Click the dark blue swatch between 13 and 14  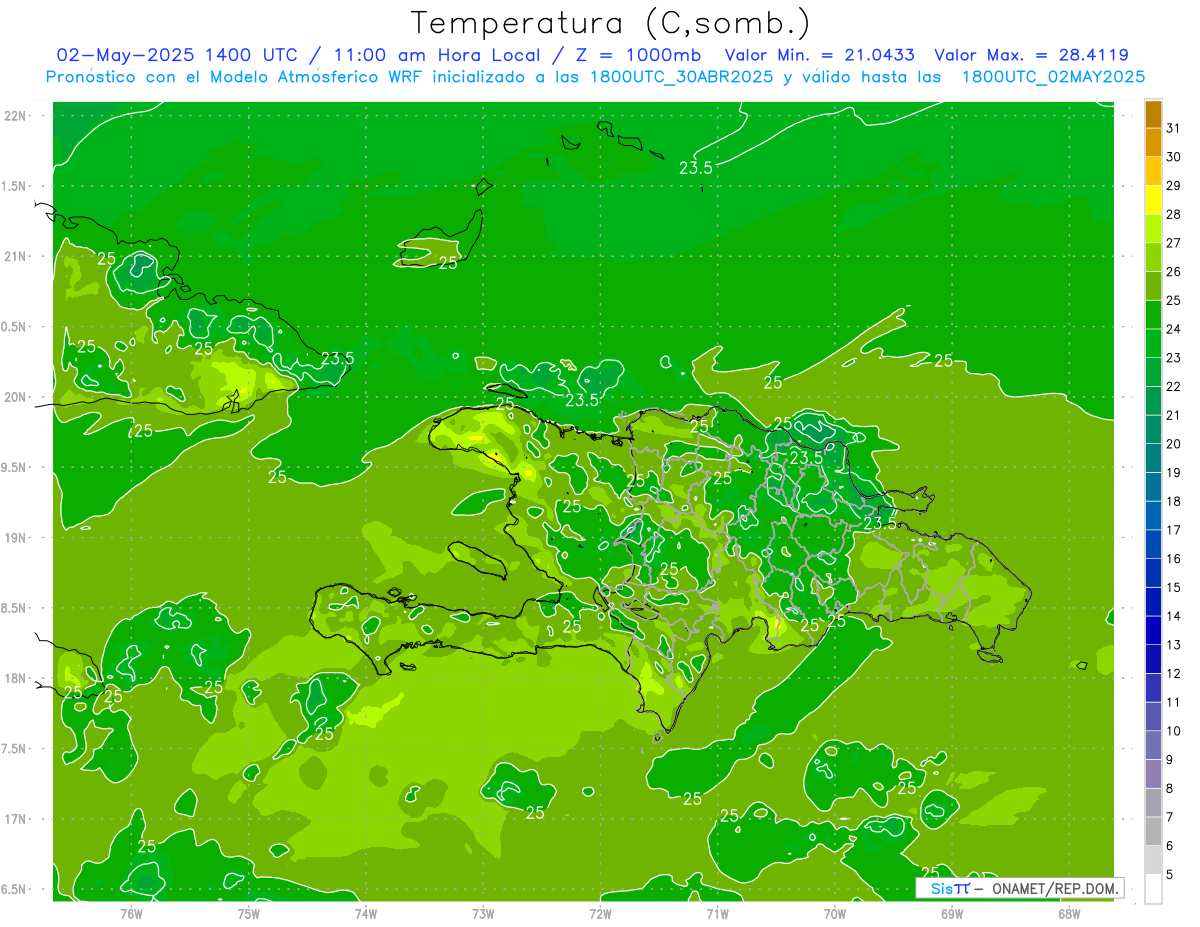coord(1153,630)
